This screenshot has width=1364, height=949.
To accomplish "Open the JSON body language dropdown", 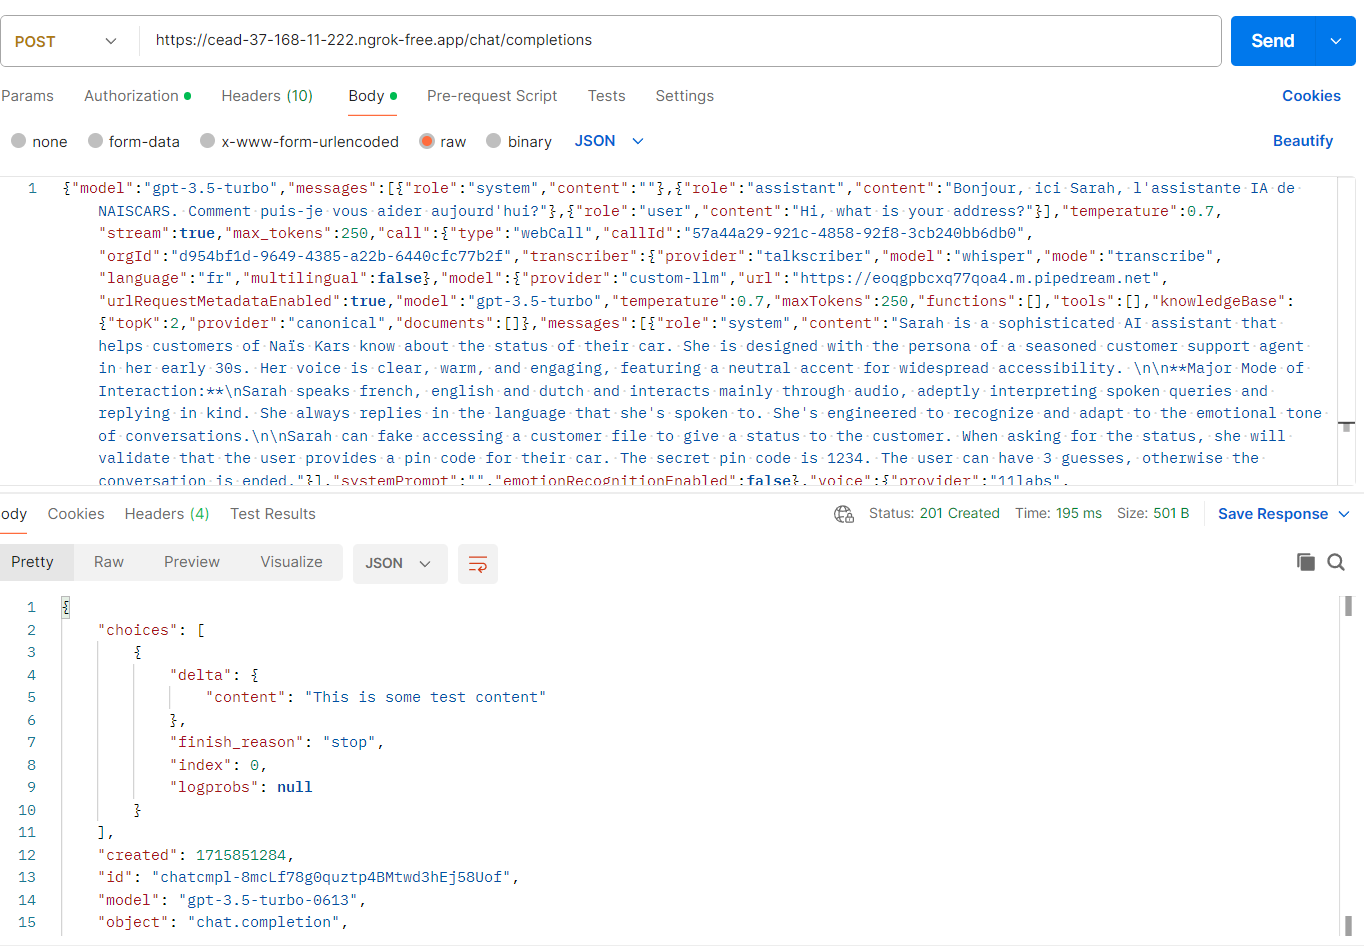I will pyautogui.click(x=609, y=141).
